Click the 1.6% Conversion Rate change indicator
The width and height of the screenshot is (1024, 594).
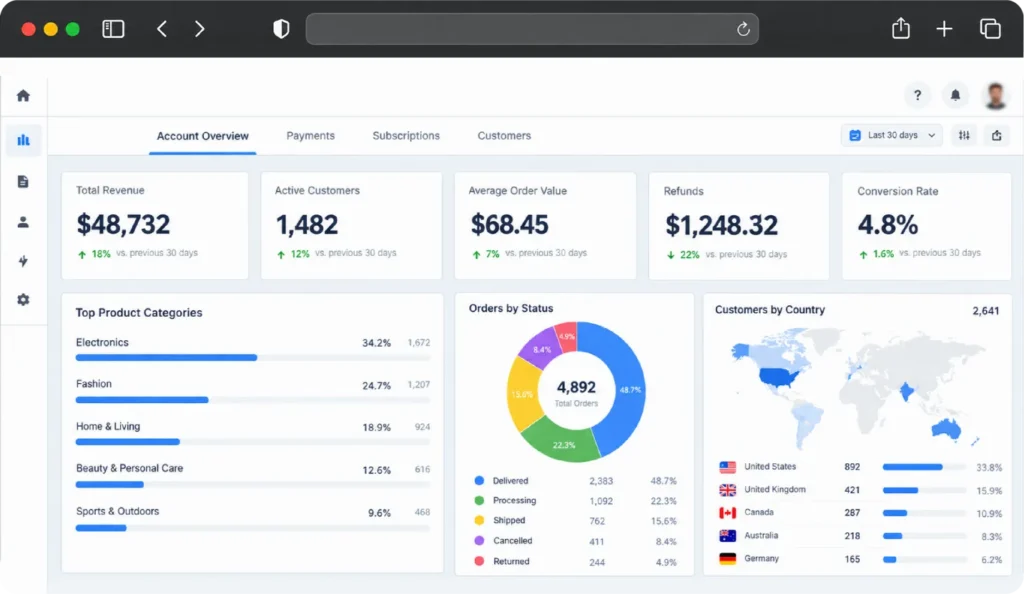(x=876, y=254)
